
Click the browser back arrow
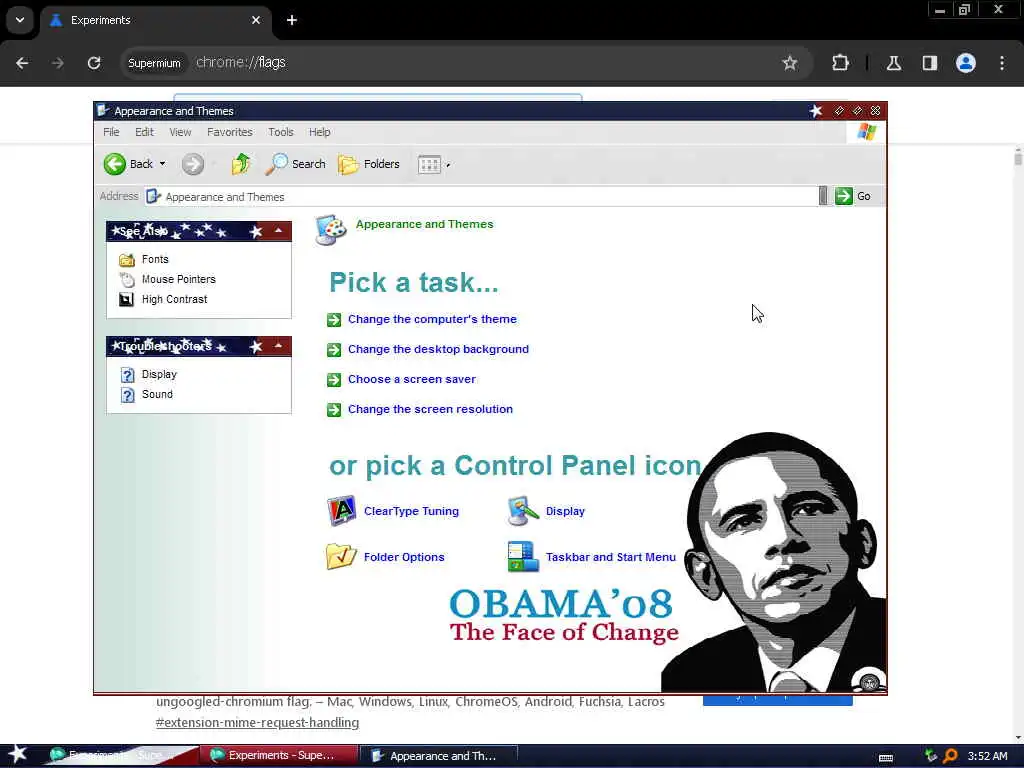click(x=22, y=63)
